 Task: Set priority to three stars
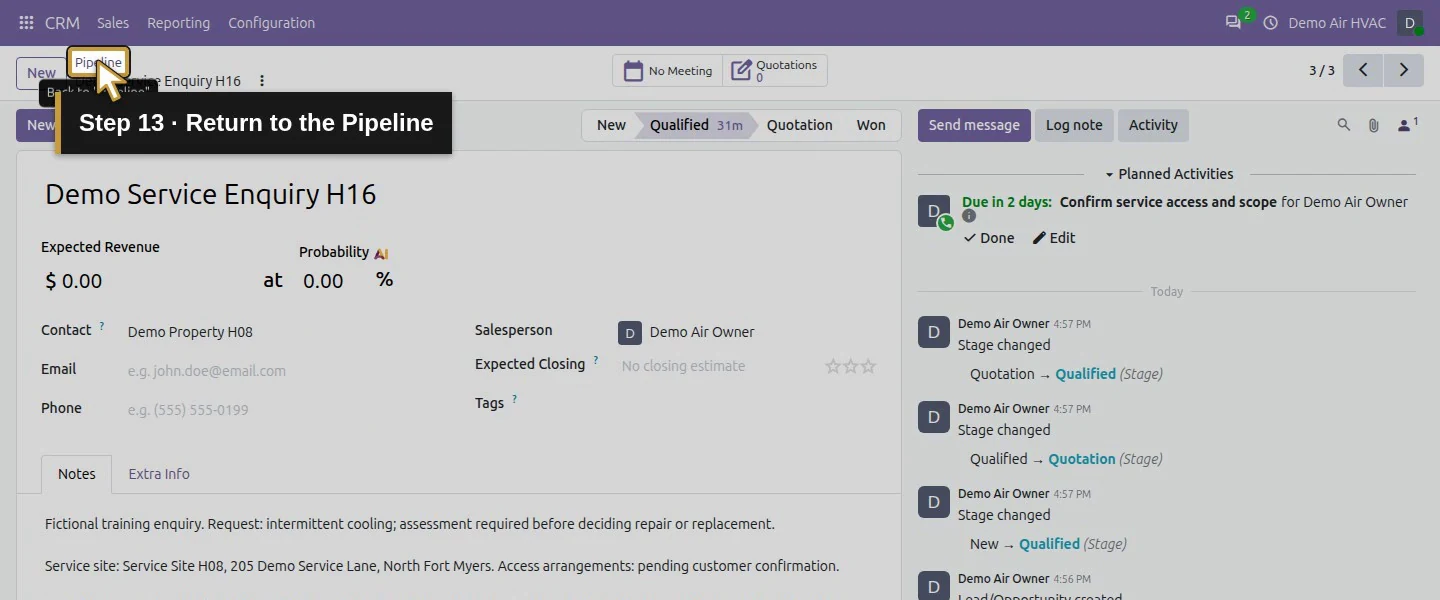tap(868, 366)
